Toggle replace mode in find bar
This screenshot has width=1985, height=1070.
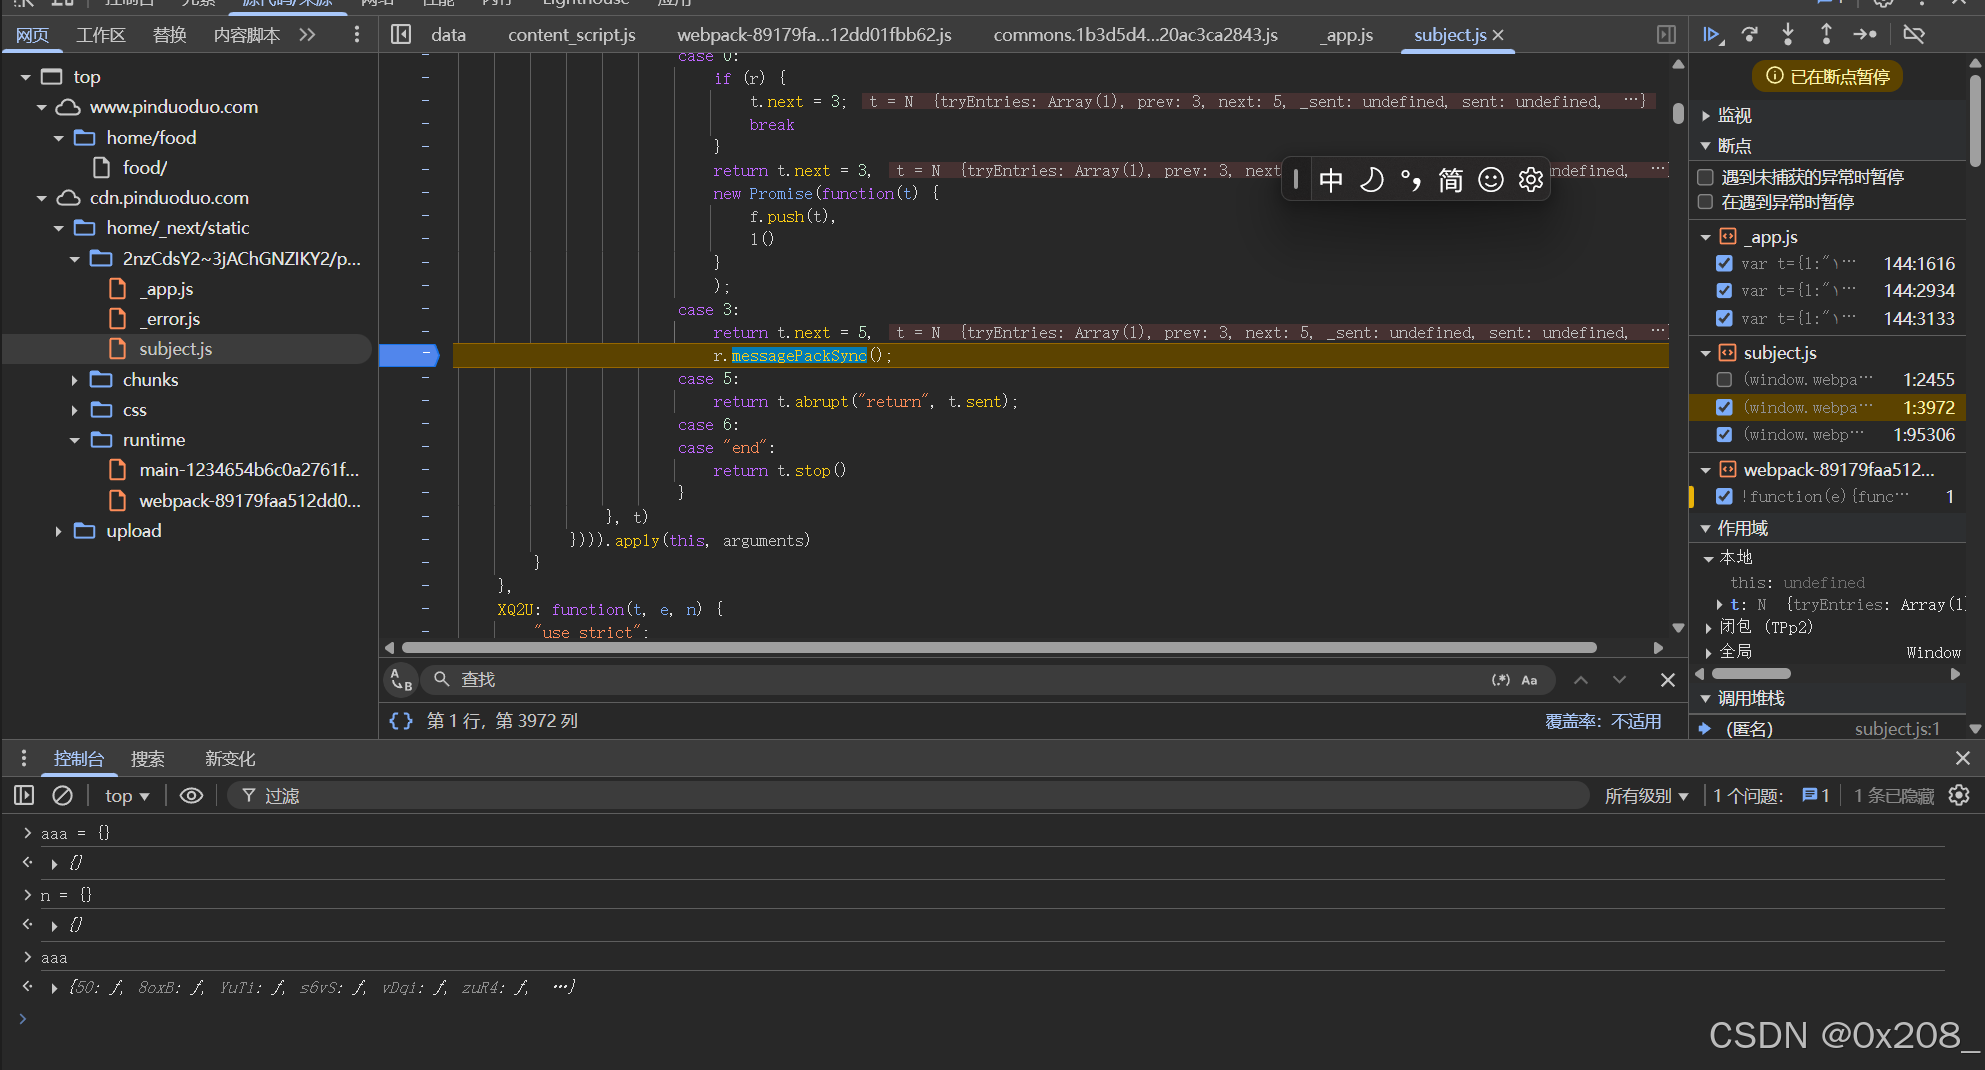click(x=401, y=680)
